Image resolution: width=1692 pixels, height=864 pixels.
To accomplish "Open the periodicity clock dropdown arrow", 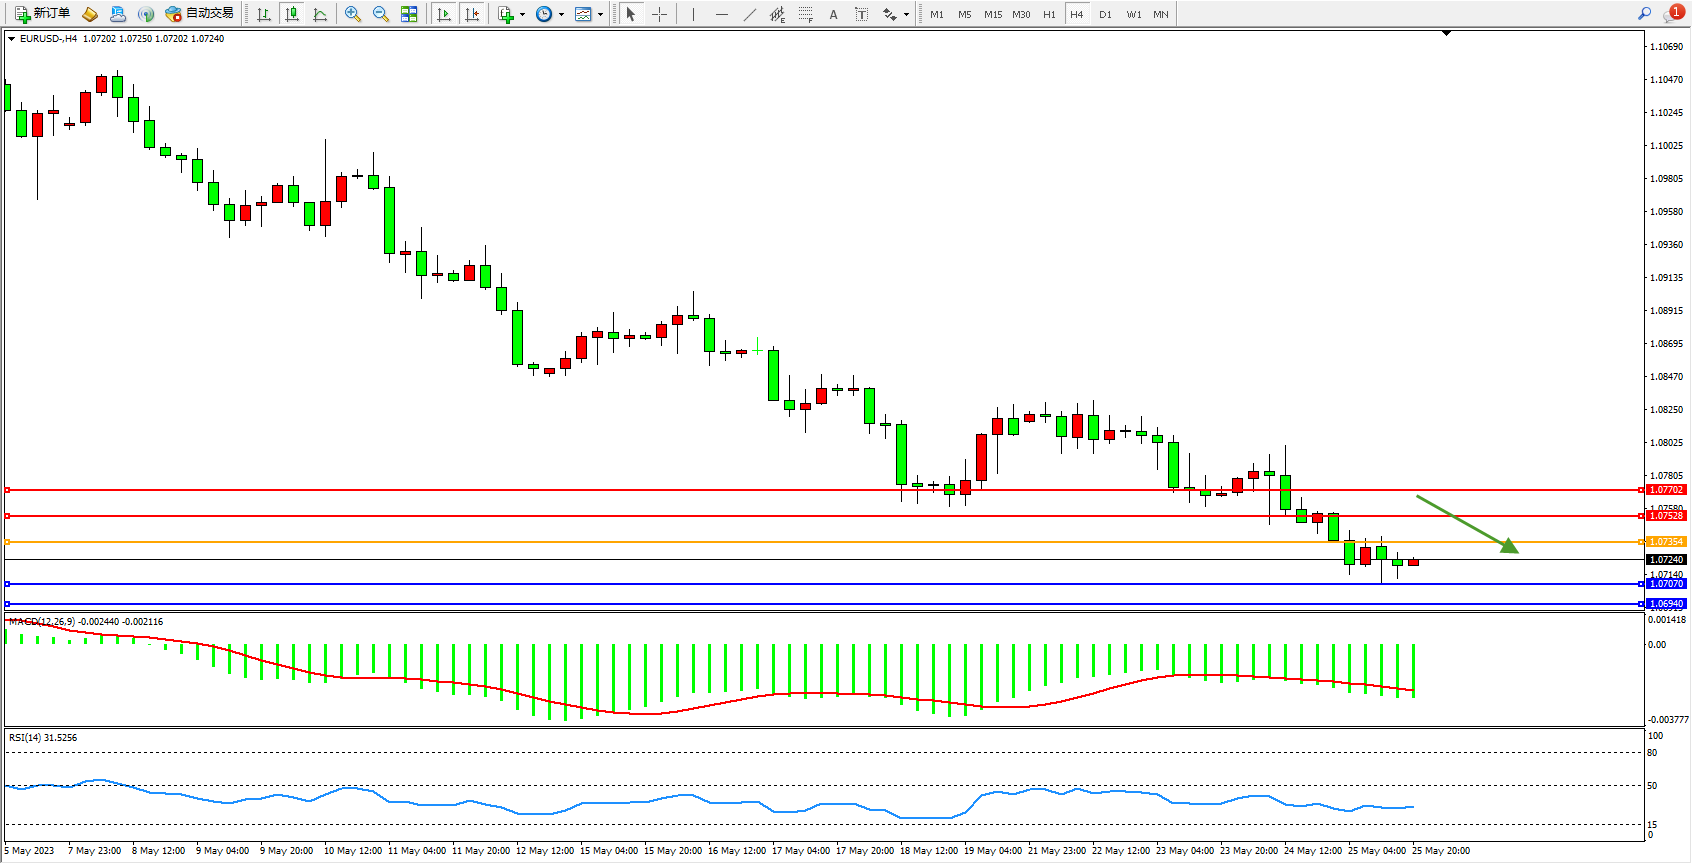I will 561,14.
